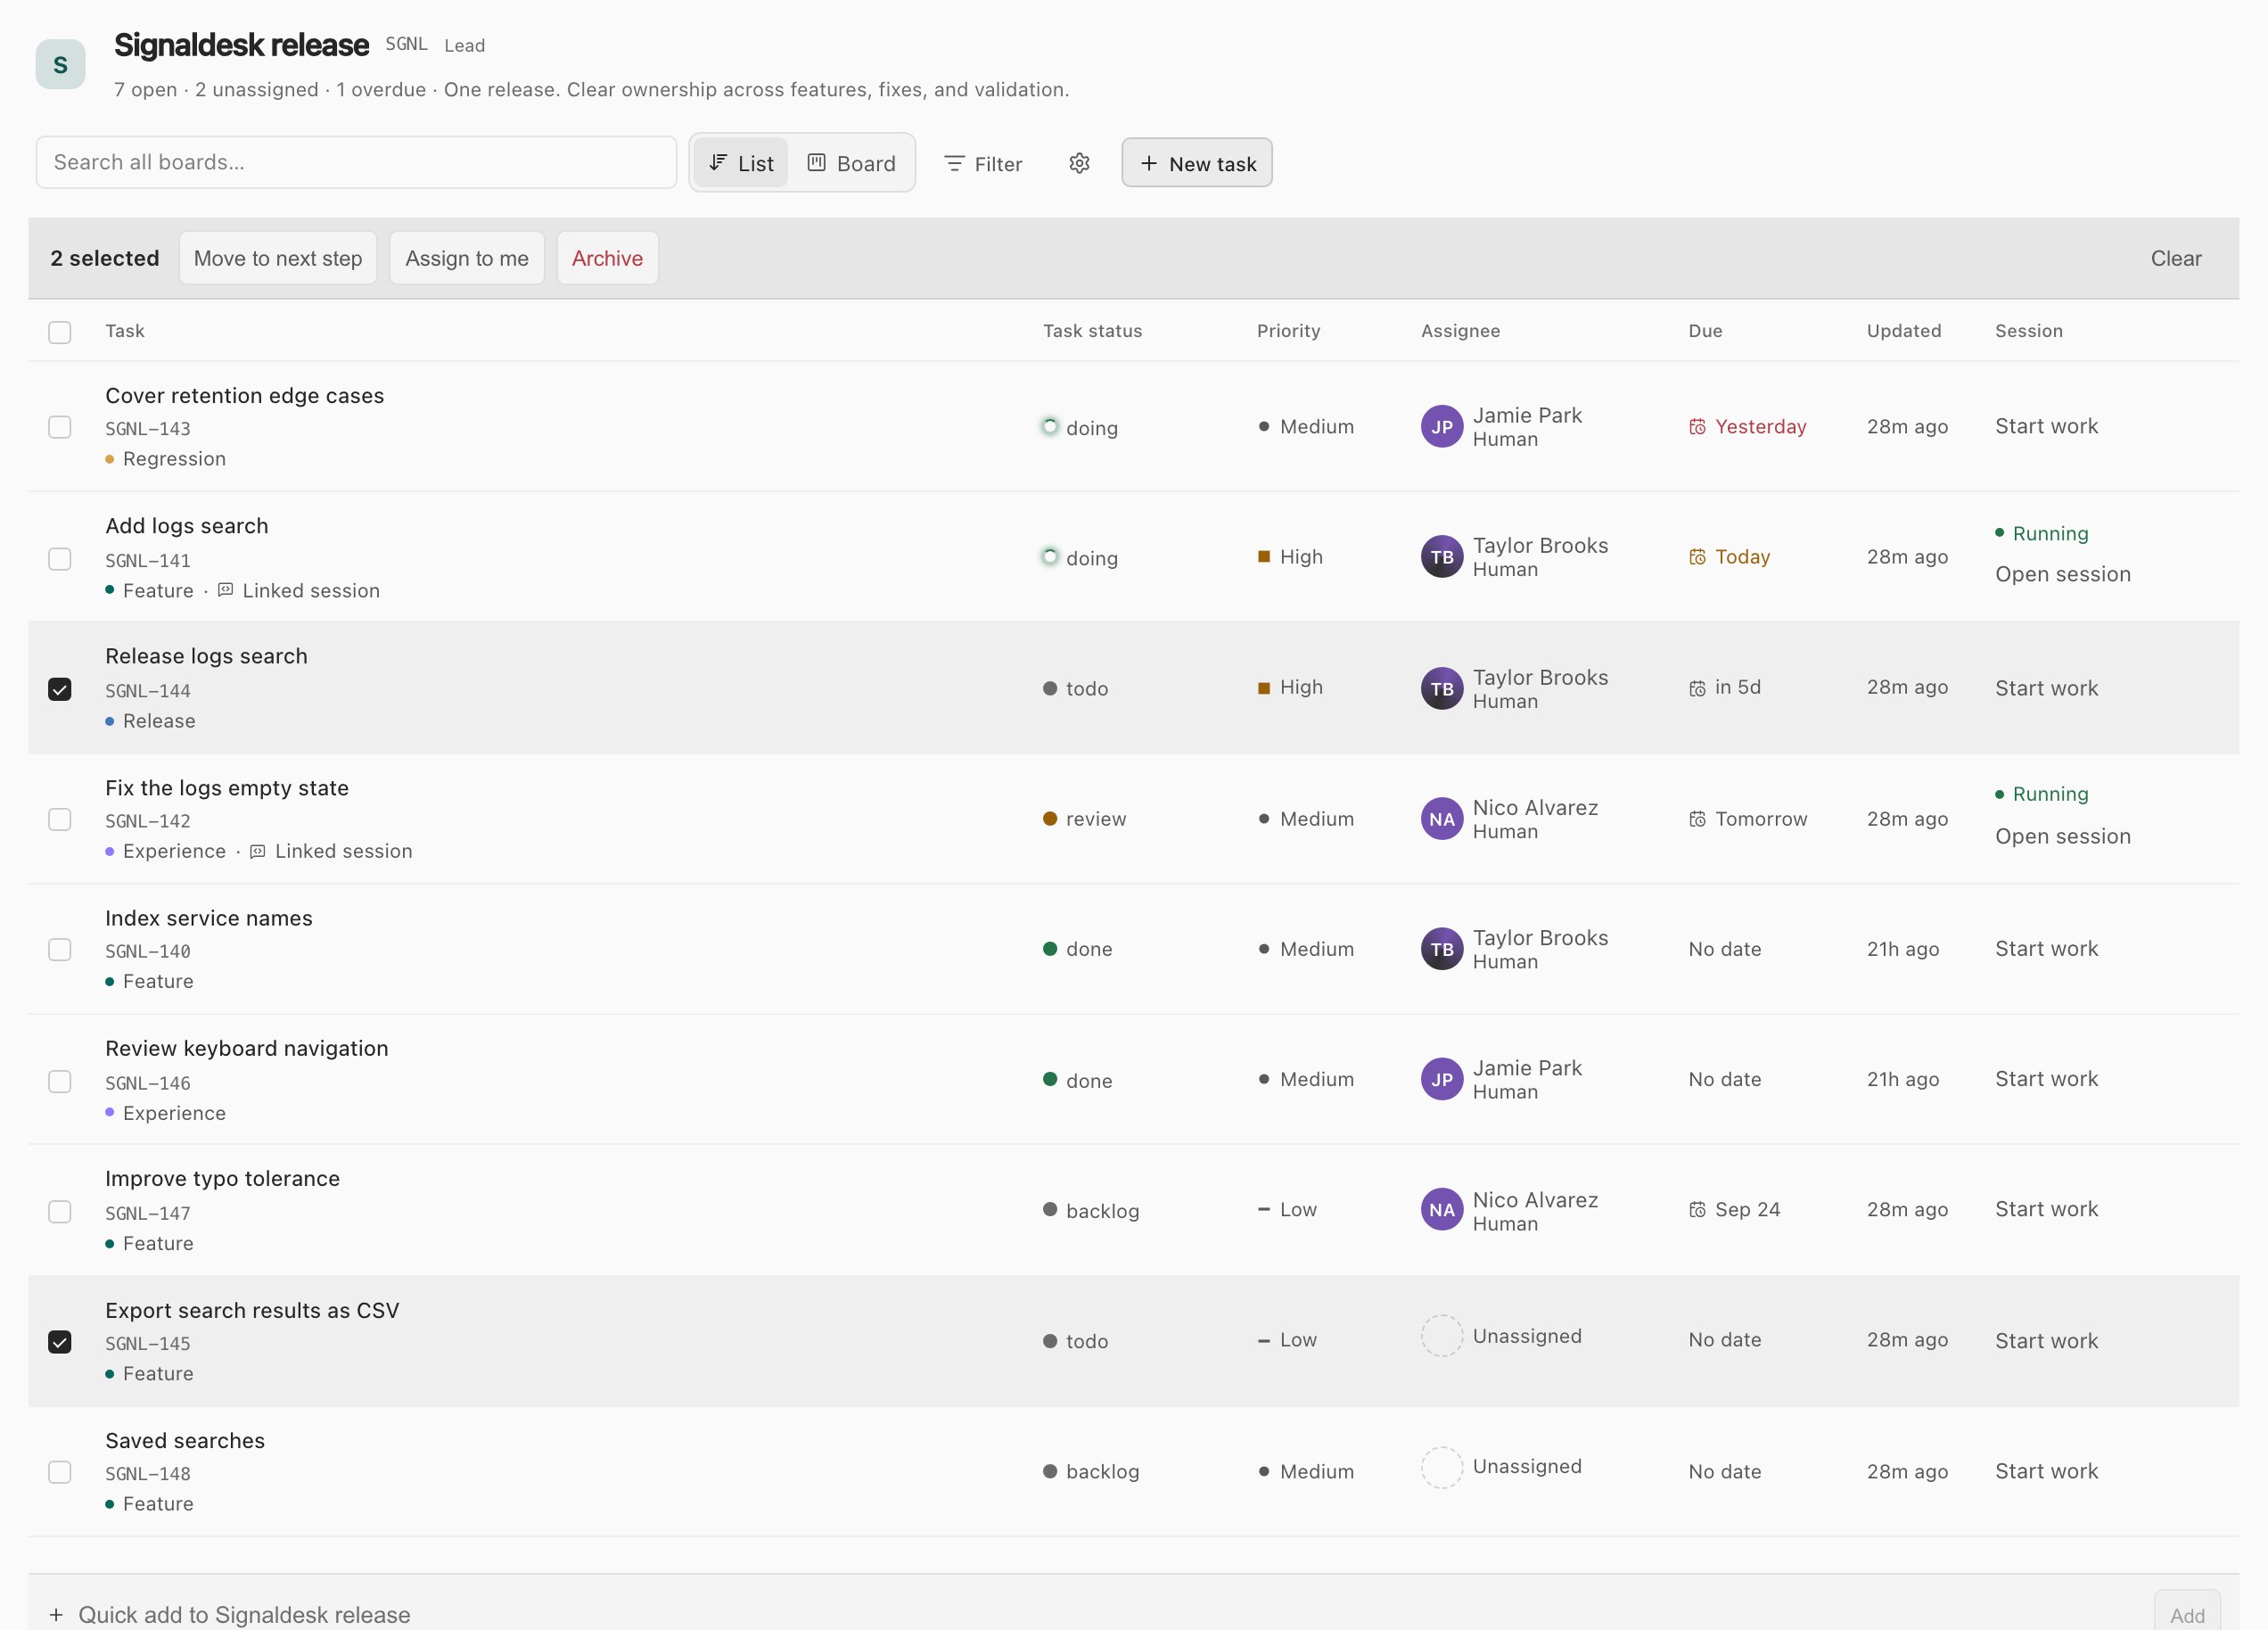Click the Unassigned avatar on Export search results

tap(1442, 1336)
